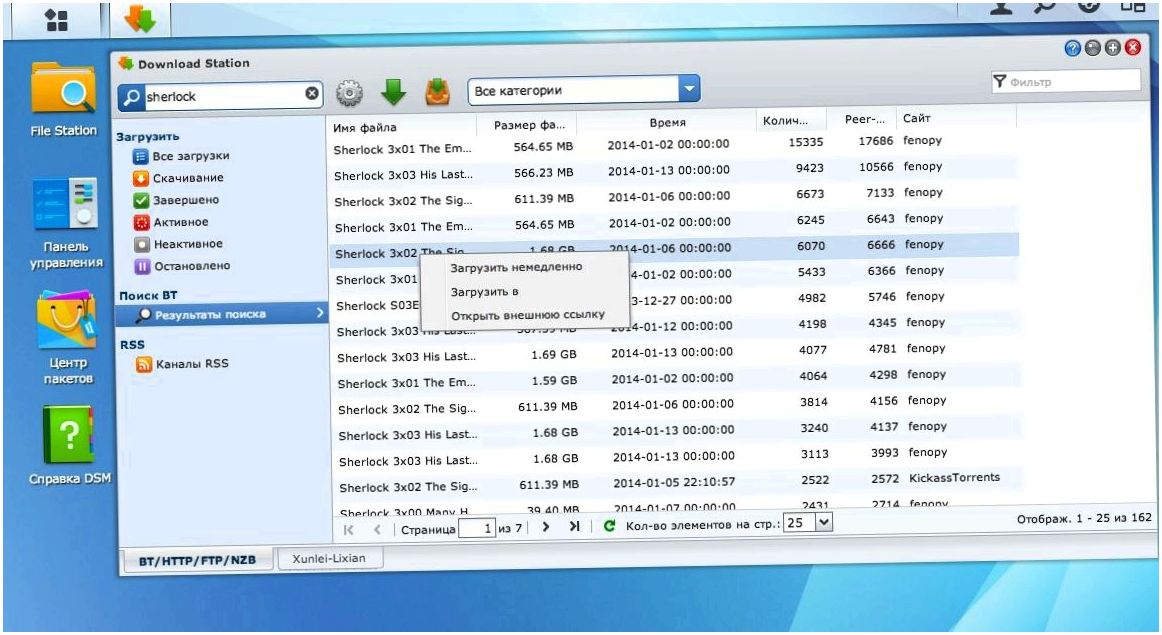Go to previous results page
1162x635 pixels.
pos(377,529)
